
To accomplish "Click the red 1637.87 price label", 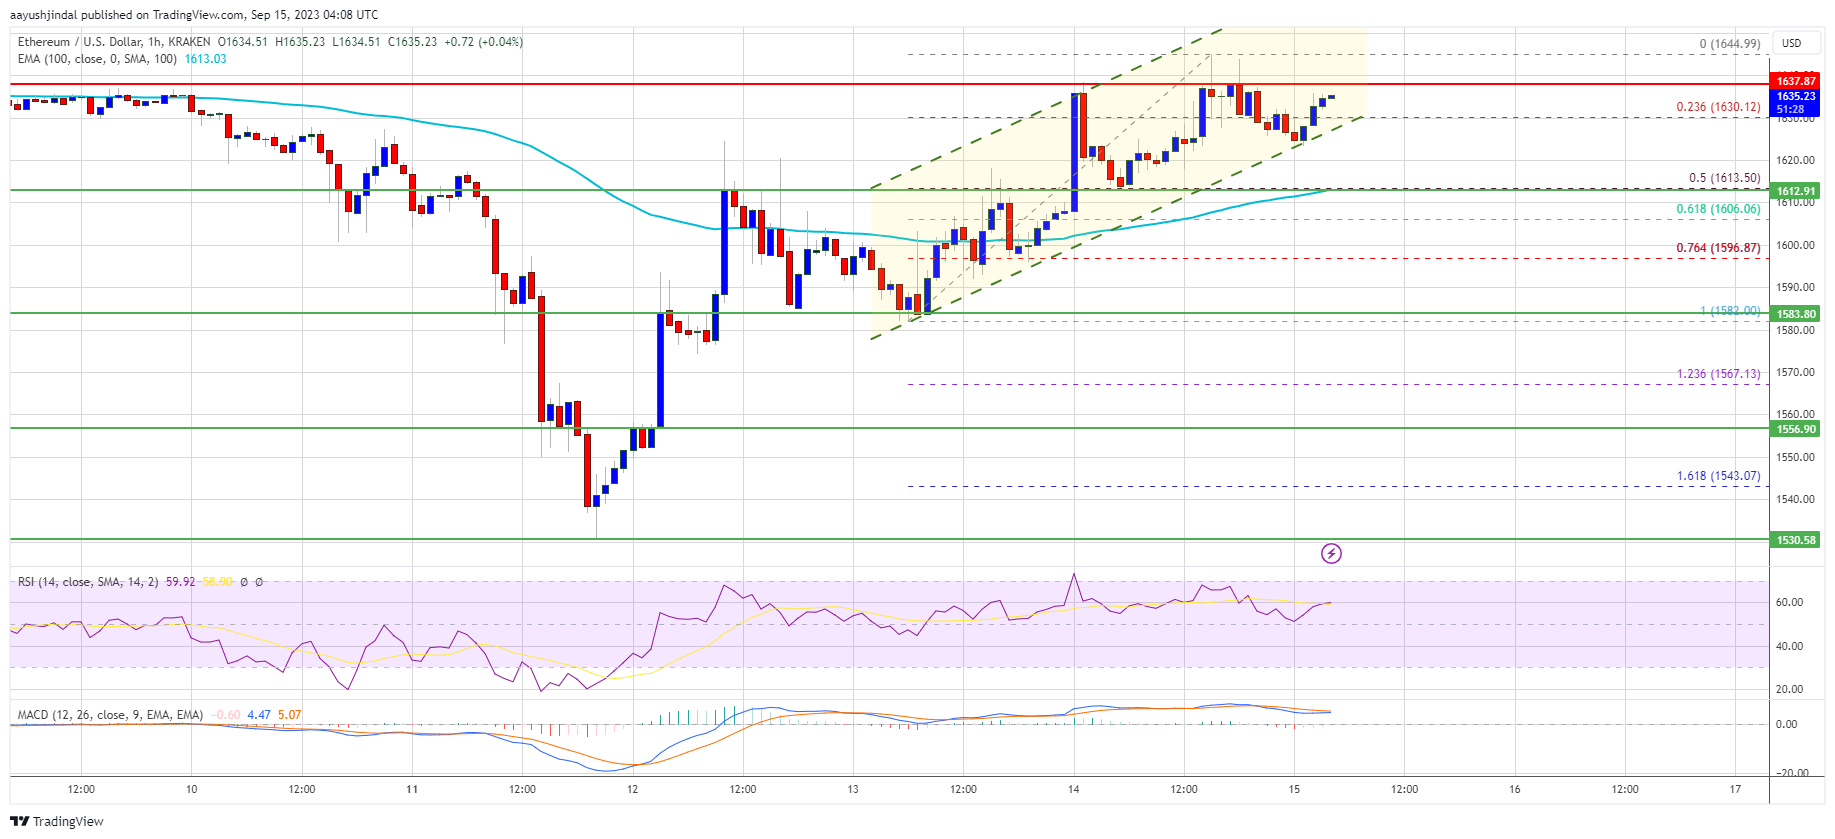I will [x=1796, y=81].
